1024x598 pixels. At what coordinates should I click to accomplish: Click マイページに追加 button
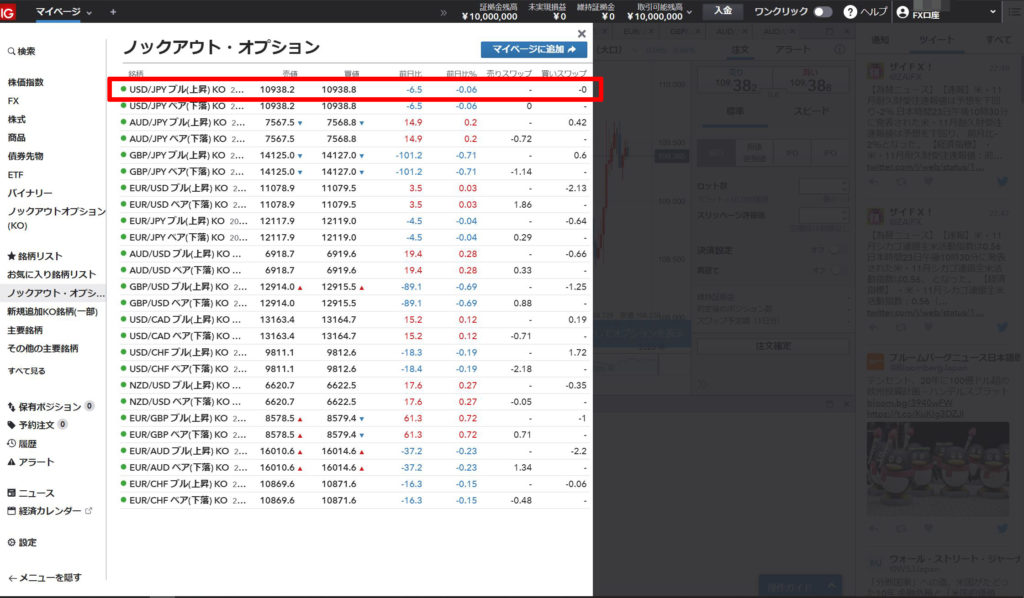(534, 49)
